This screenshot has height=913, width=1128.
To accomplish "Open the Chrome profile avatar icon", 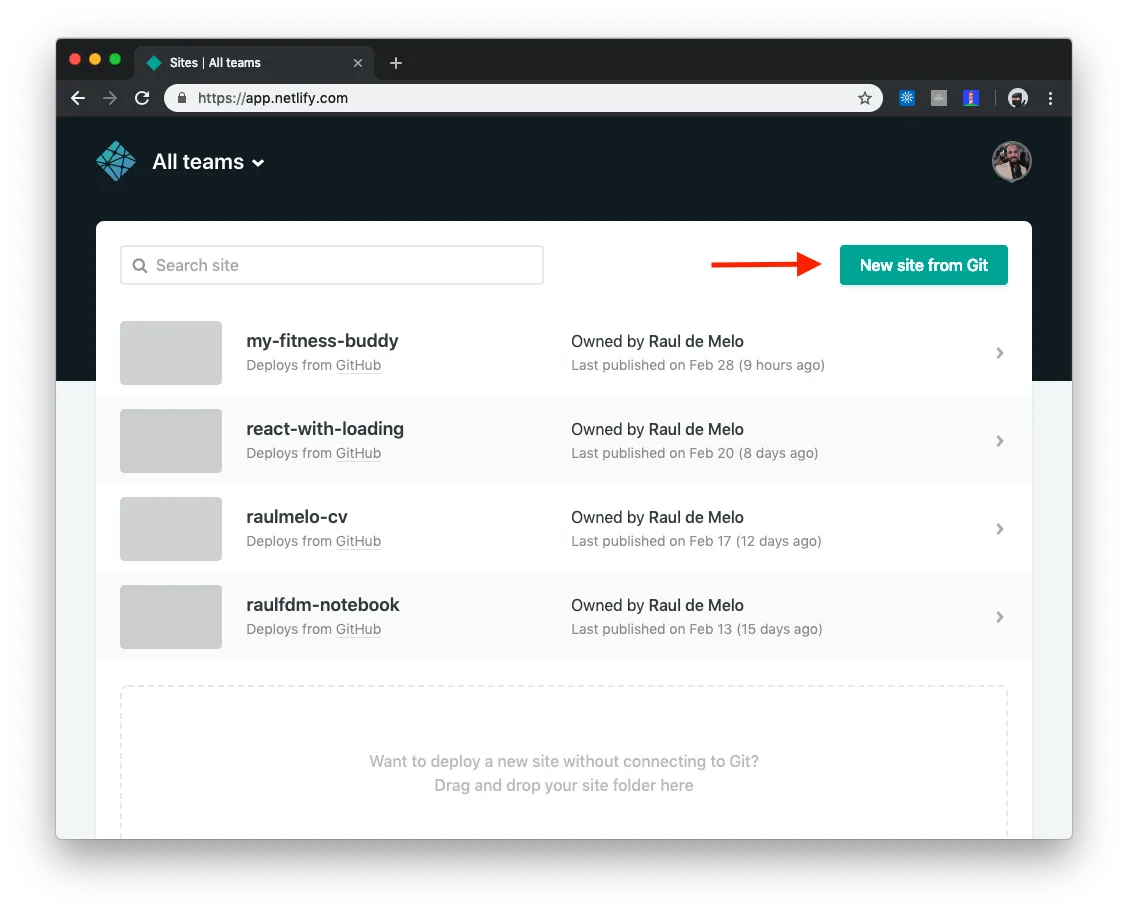I will tap(1018, 99).
